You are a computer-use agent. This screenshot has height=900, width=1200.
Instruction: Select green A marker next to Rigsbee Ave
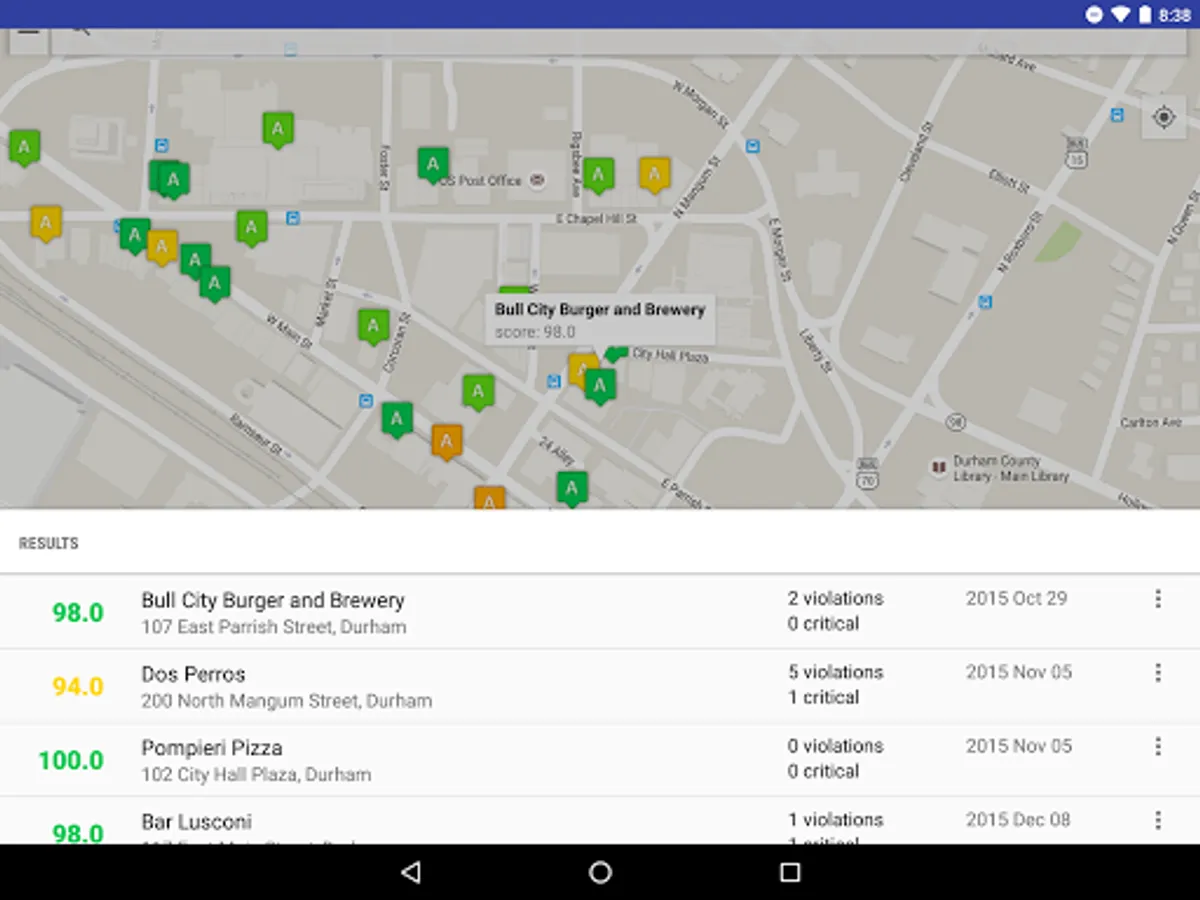coord(598,176)
